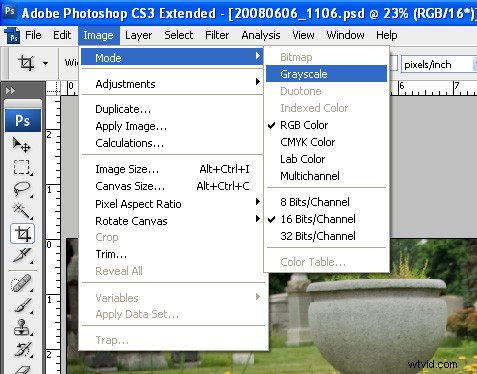Switch to 8 Bits/Channel
The width and height of the screenshot is (477, 374).
[327, 202]
